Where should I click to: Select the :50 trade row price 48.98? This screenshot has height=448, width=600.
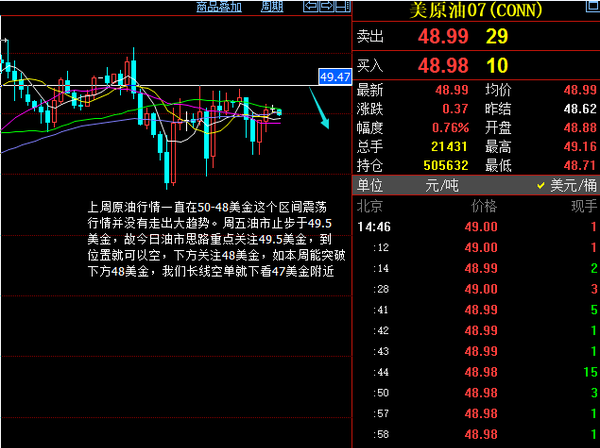(x=481, y=393)
